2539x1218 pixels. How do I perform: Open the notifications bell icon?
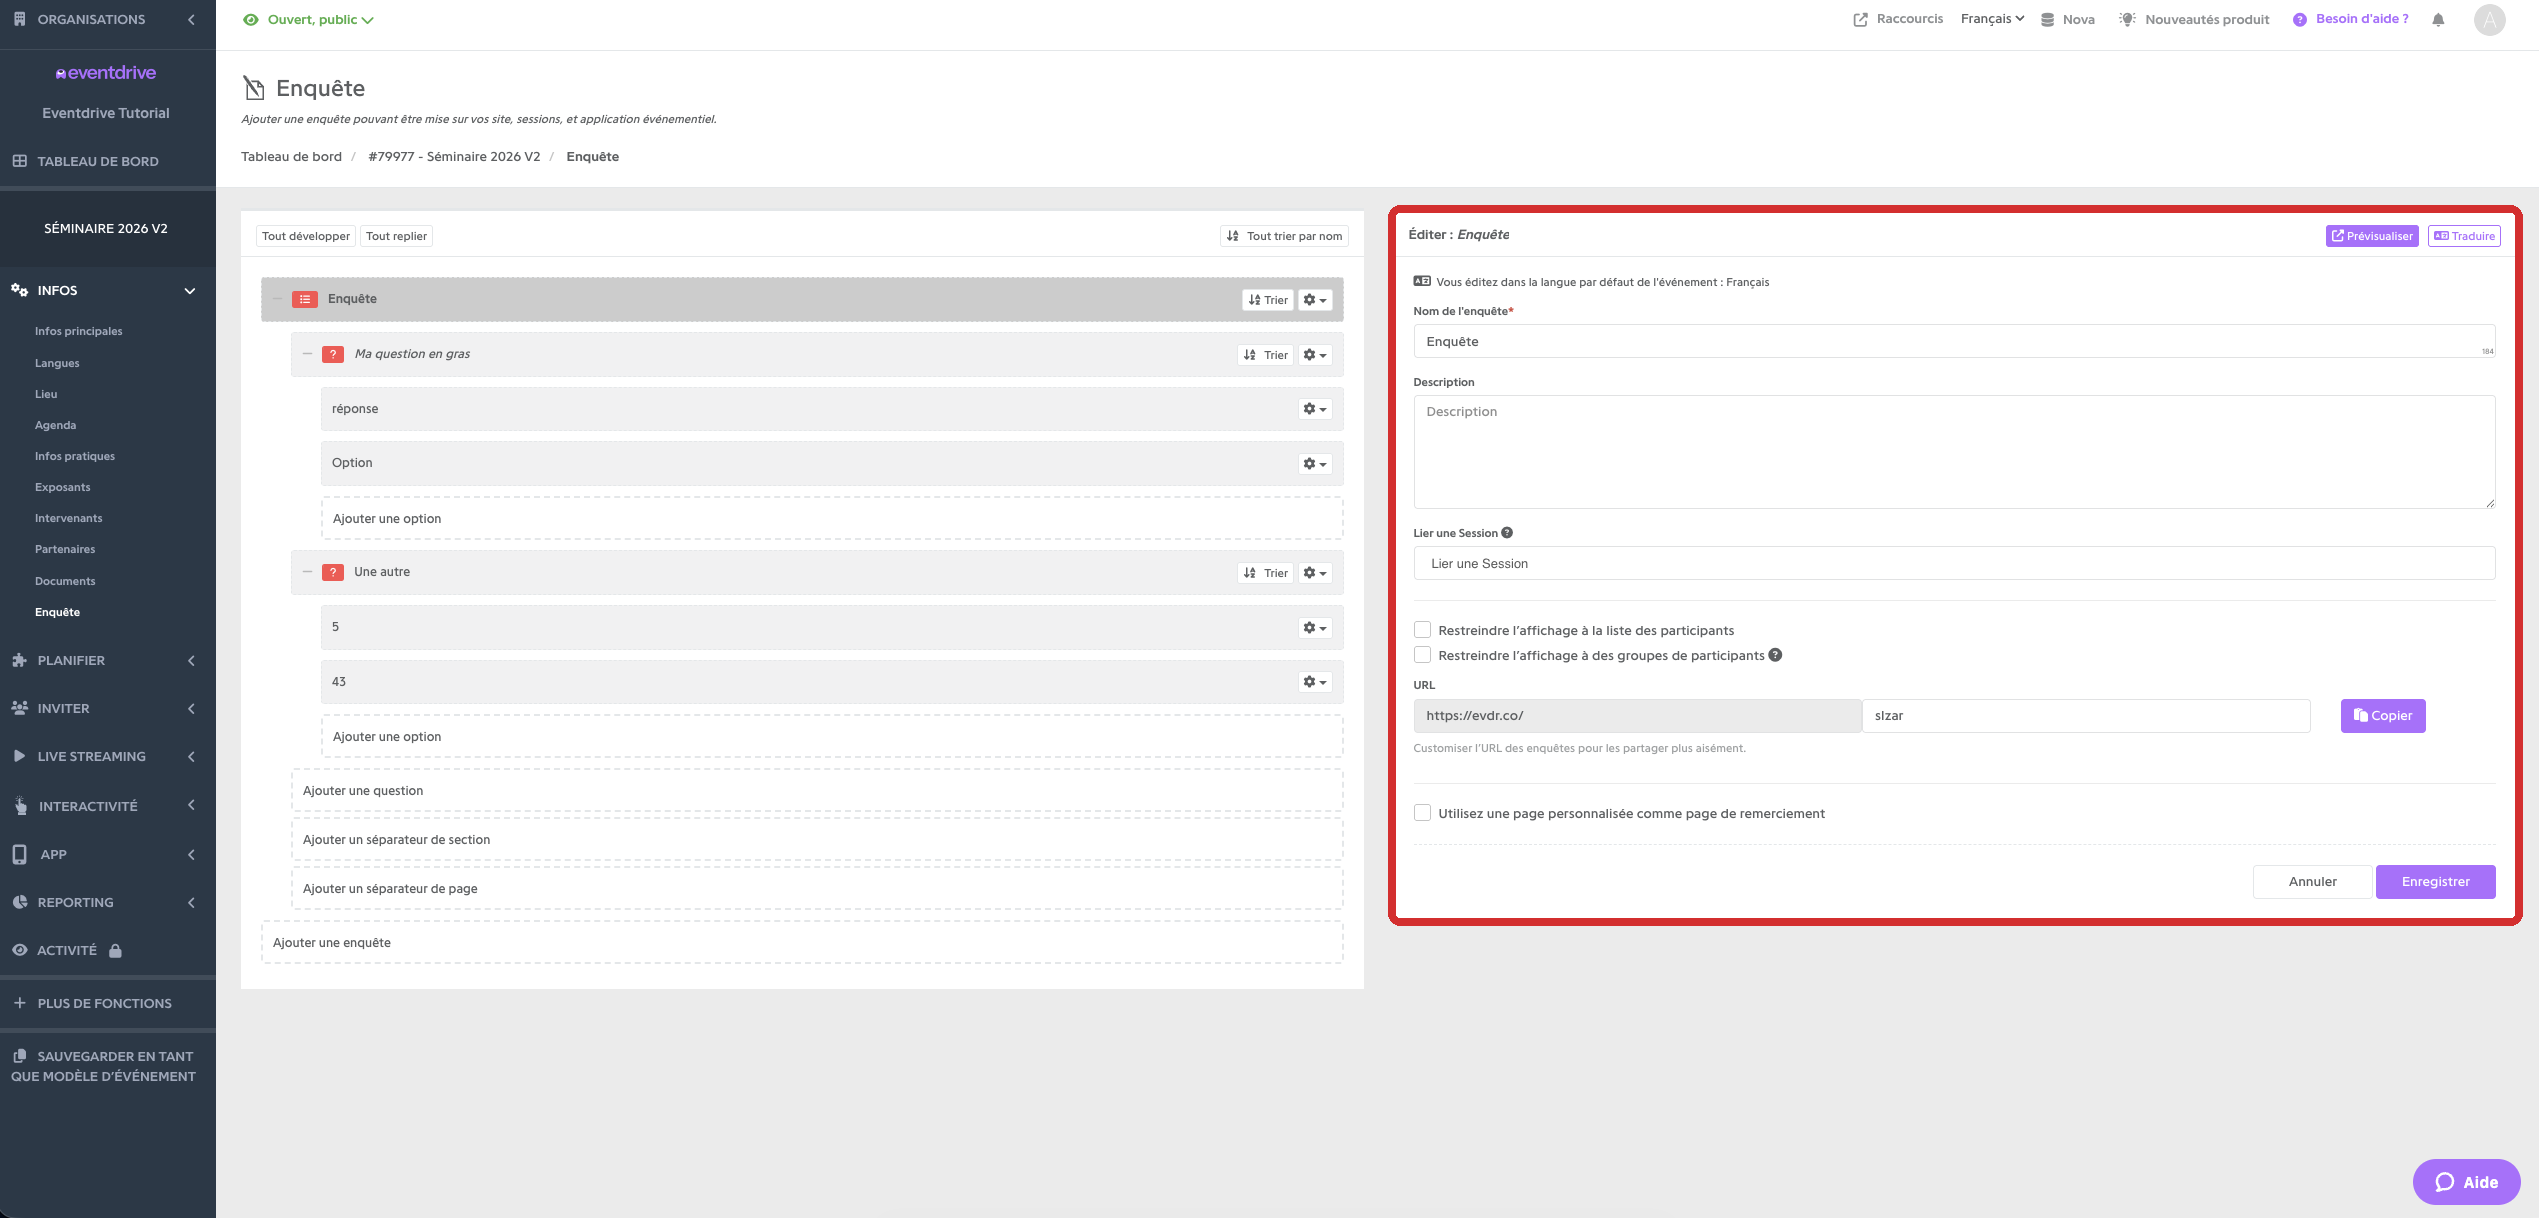[x=2438, y=20]
